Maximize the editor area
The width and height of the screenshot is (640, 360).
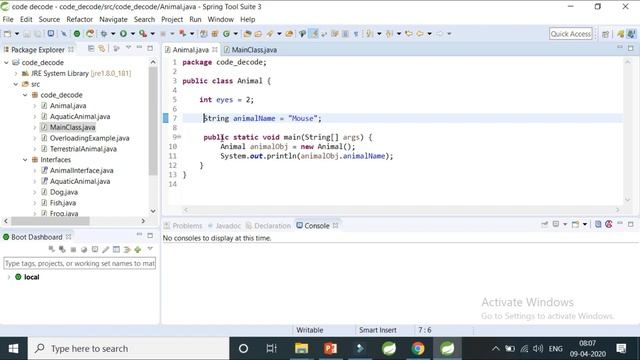pos(631,48)
